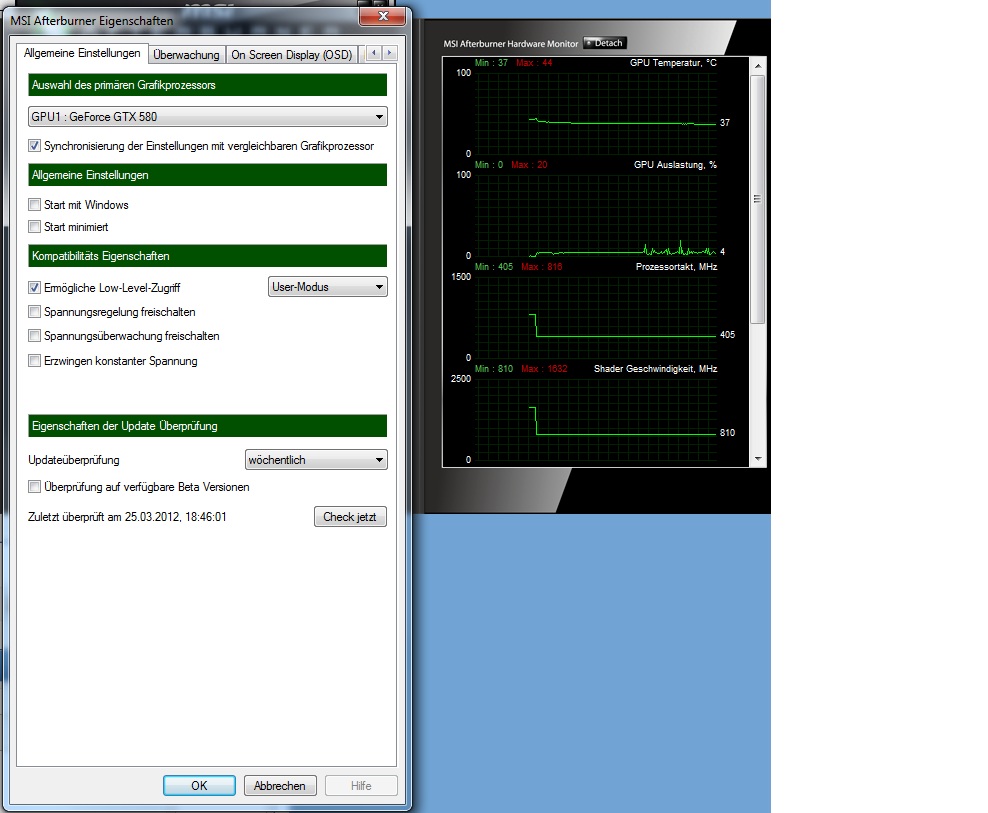Enable Start mit Windows
Screen dimensions: 988x813
coord(35,205)
